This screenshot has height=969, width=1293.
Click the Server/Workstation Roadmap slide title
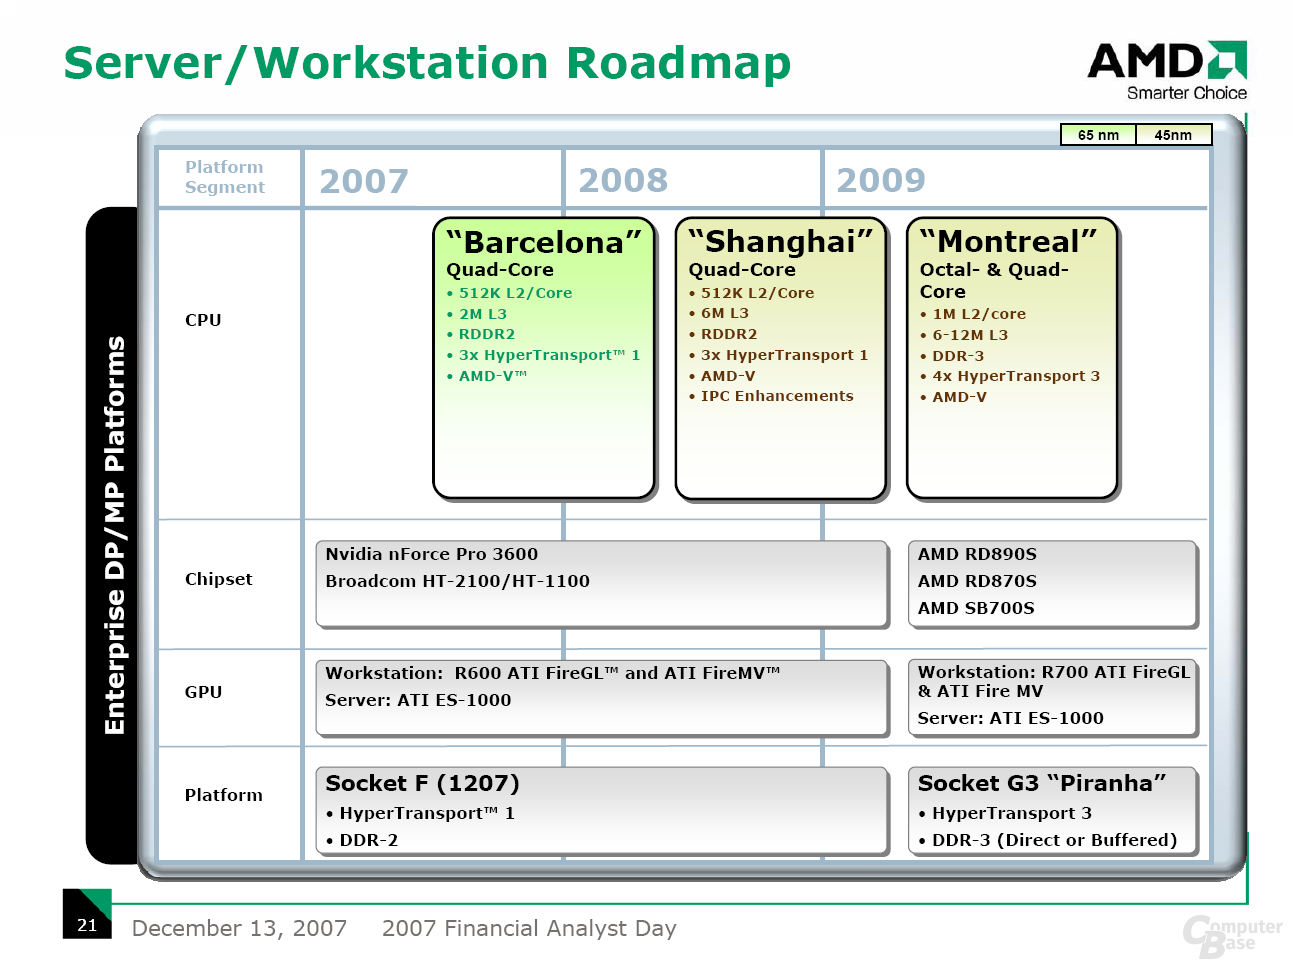[x=427, y=63]
